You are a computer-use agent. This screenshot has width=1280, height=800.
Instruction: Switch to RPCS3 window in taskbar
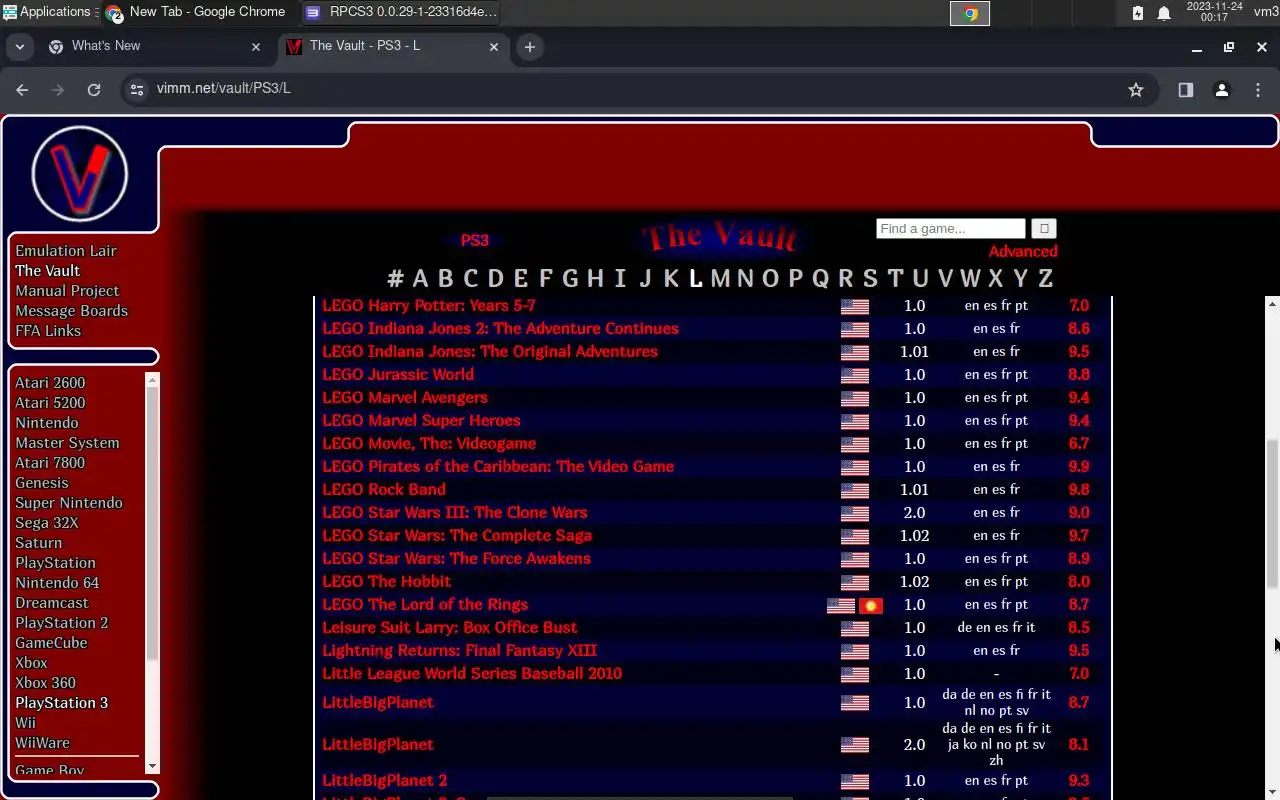[x=401, y=12]
